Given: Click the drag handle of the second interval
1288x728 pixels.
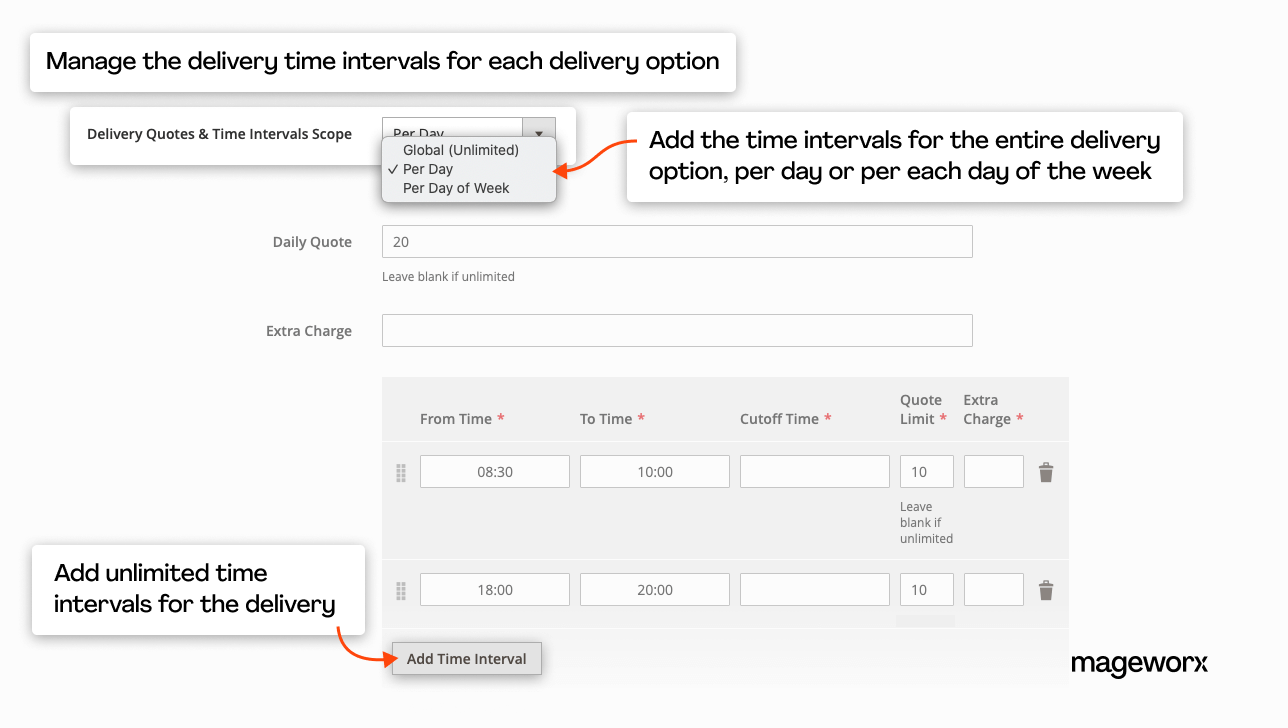Looking at the screenshot, I should [x=400, y=589].
